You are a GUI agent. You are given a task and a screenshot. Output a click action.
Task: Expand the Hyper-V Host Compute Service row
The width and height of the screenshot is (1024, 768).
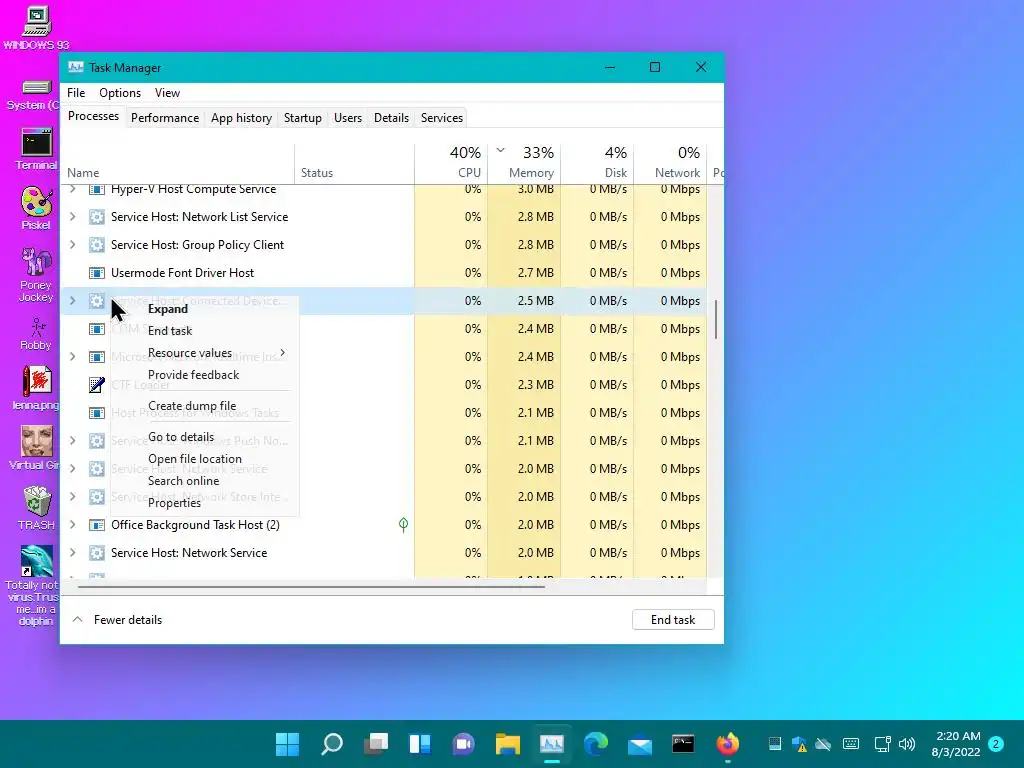tap(72, 189)
